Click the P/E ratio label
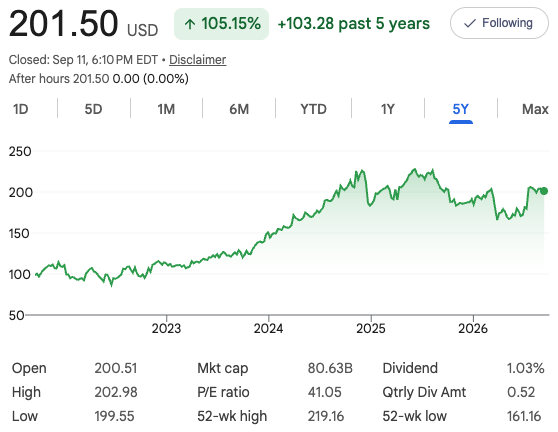Viewport: 558px width, 432px height. coord(223,392)
